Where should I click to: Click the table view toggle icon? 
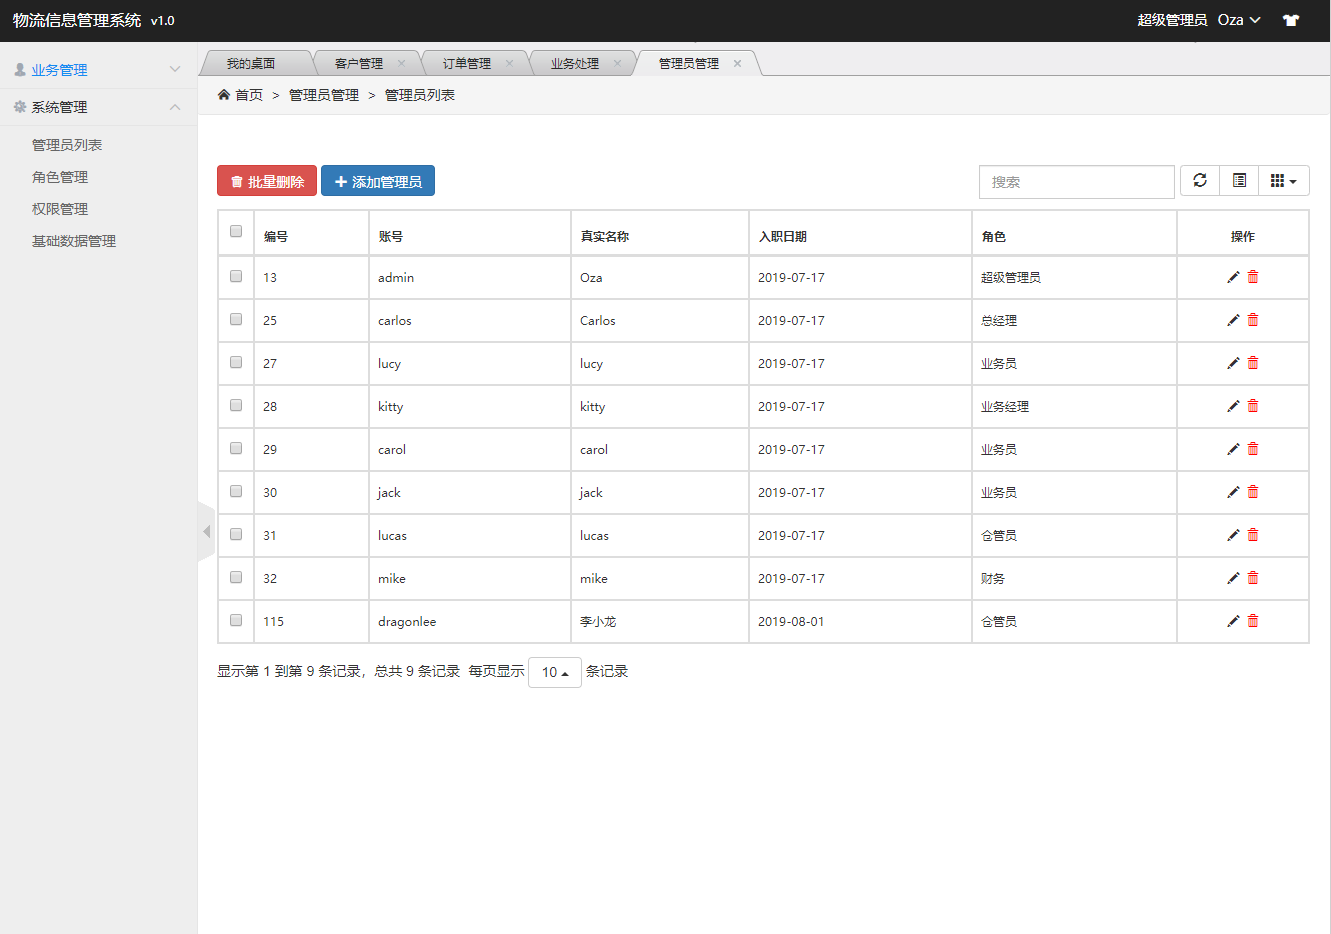[x=1239, y=181]
